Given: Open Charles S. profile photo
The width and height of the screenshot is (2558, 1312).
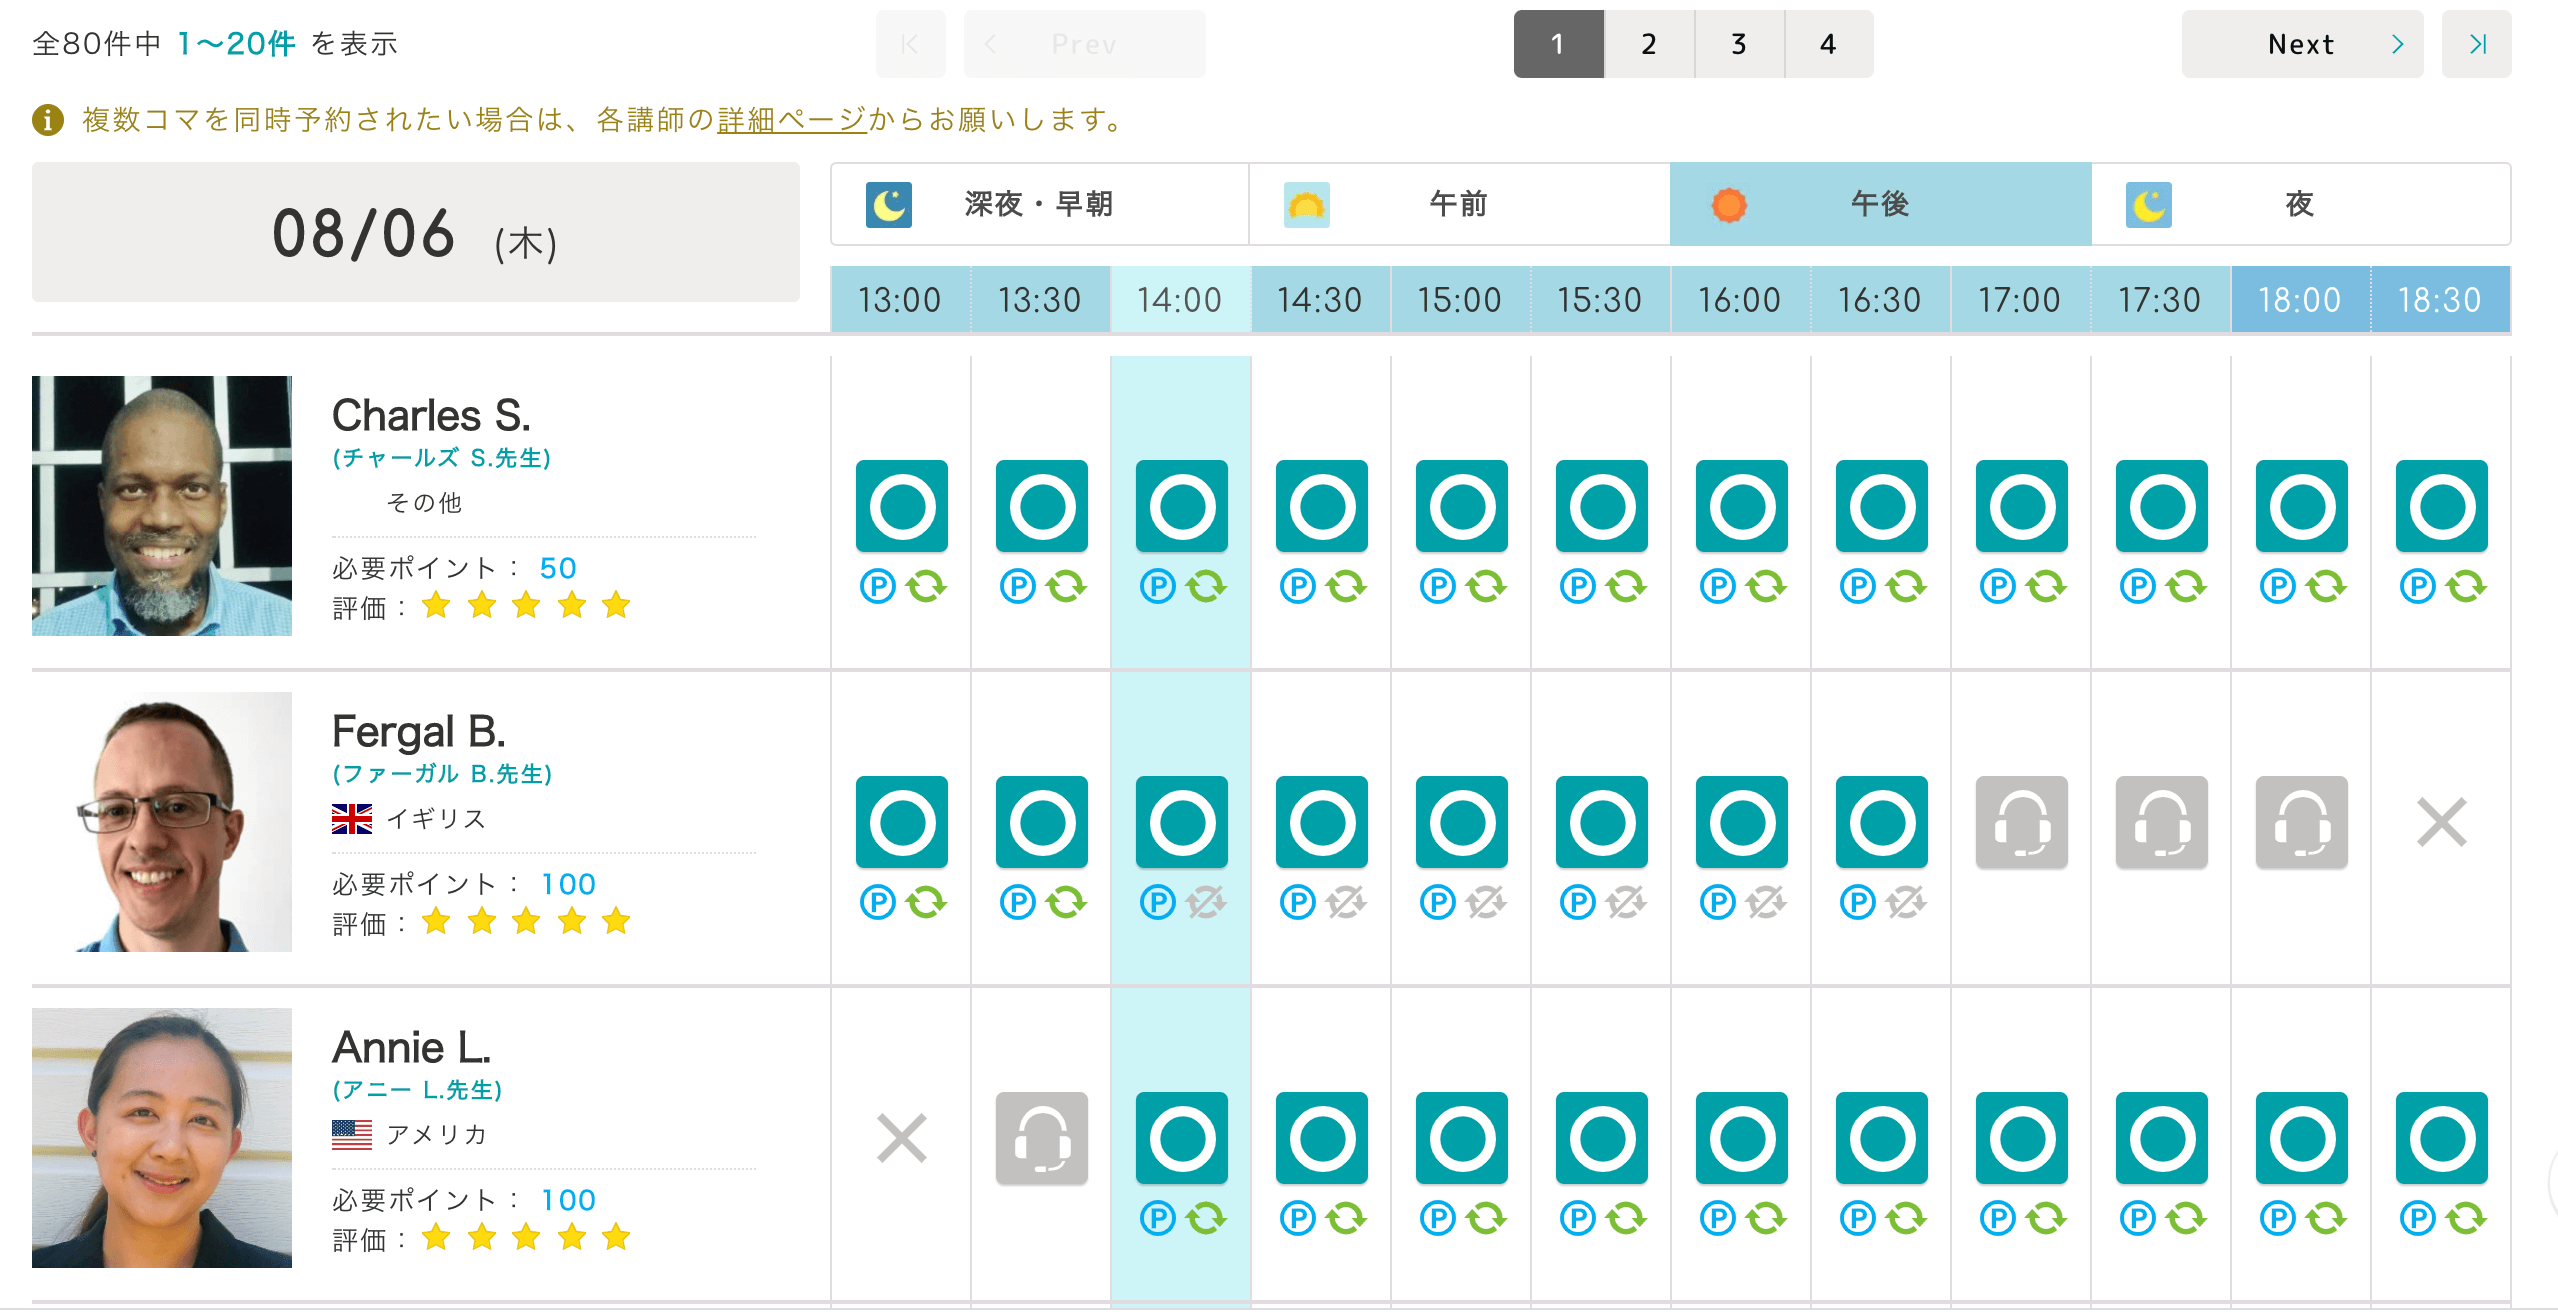Looking at the screenshot, I should coord(162,506).
